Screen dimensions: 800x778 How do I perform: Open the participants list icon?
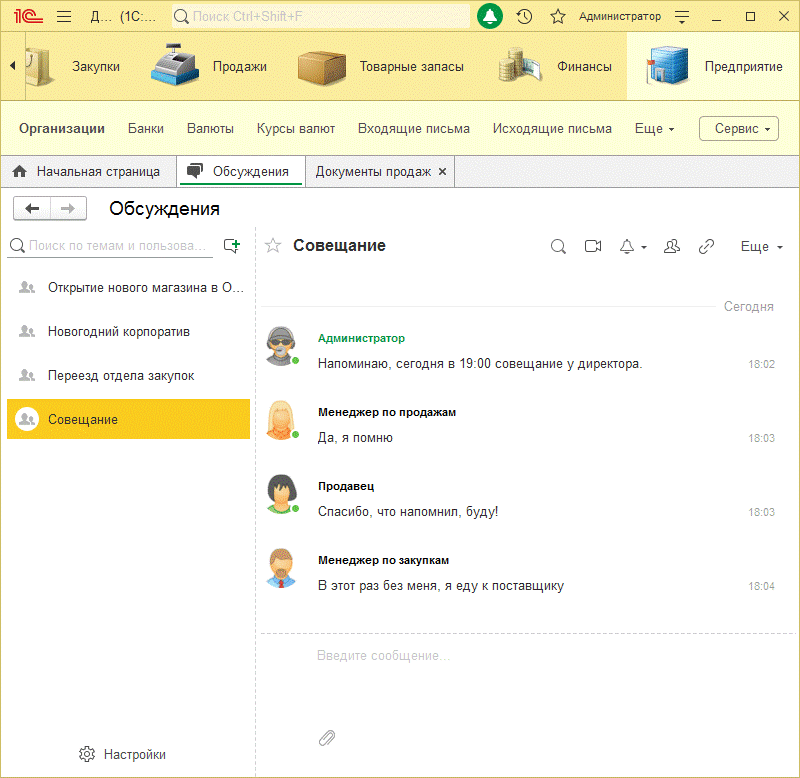(672, 246)
